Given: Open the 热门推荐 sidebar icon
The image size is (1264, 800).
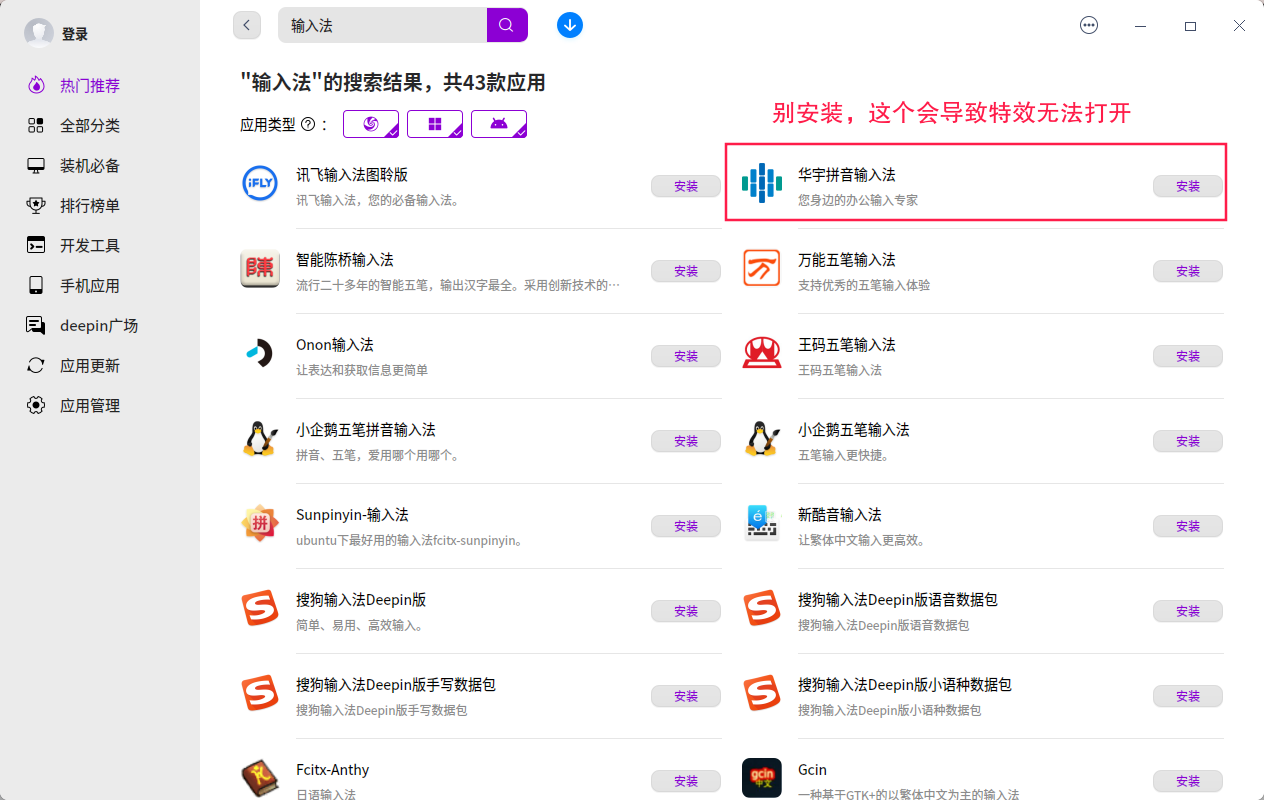Looking at the screenshot, I should 37,85.
